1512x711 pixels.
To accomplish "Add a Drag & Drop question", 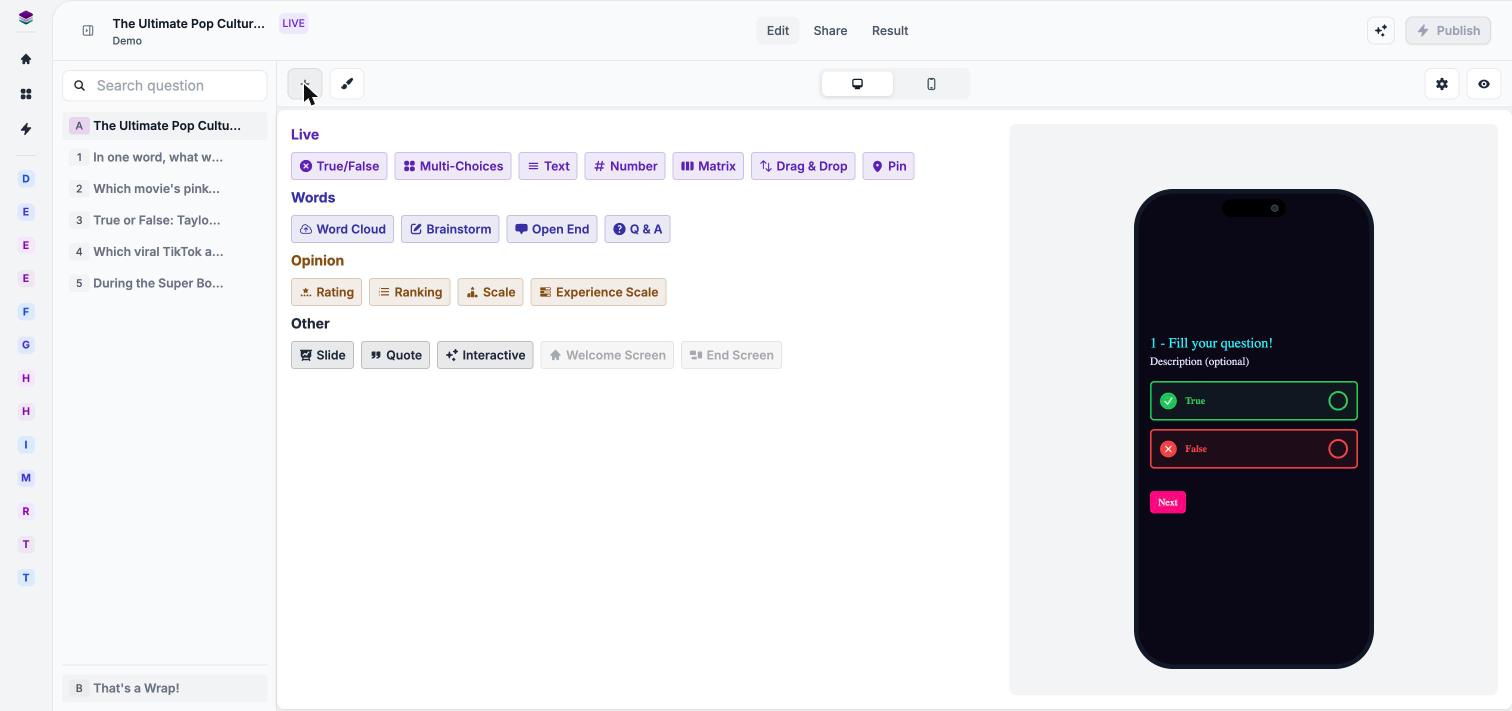I will click(803, 166).
